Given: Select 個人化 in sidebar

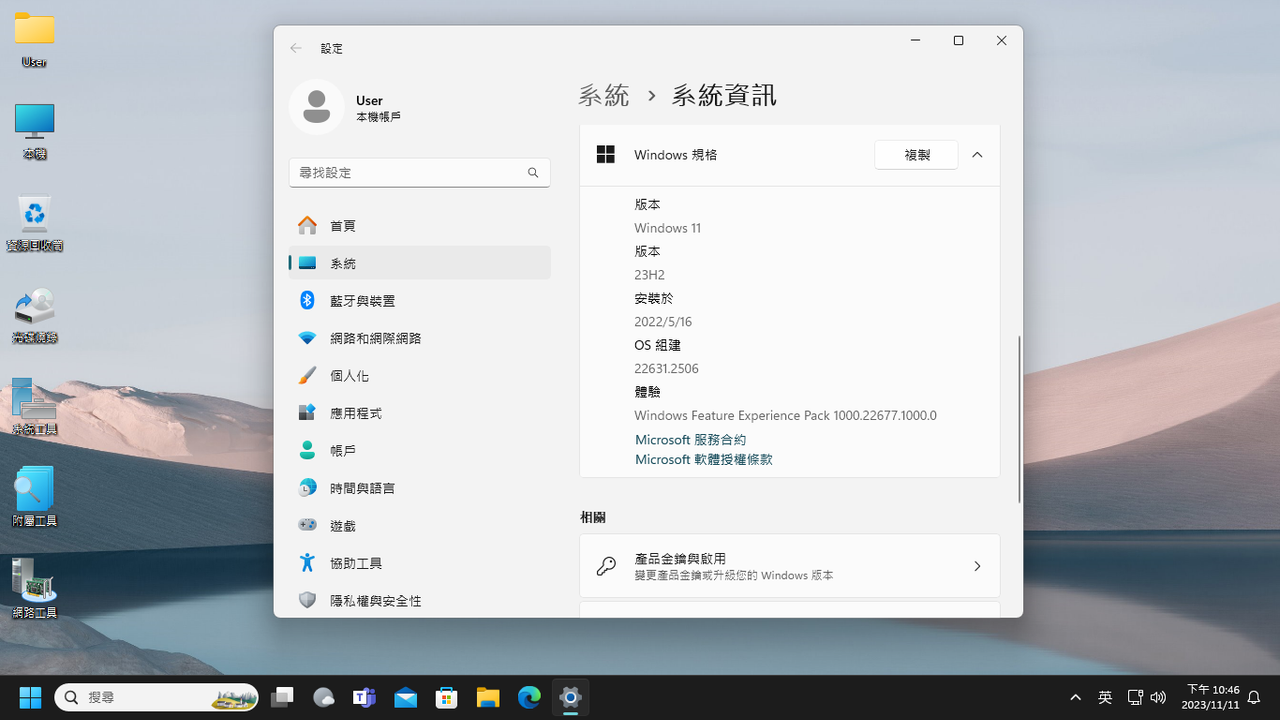Looking at the screenshot, I should pyautogui.click(x=420, y=376).
